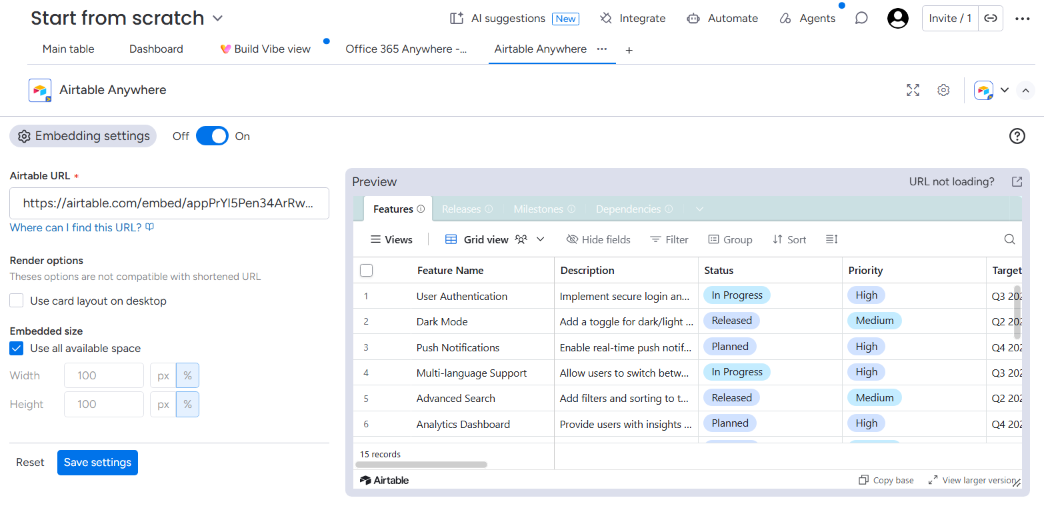This screenshot has width=1044, height=507.
Task: Open app switcher chevron beside Airtable icon
Action: point(1005,90)
